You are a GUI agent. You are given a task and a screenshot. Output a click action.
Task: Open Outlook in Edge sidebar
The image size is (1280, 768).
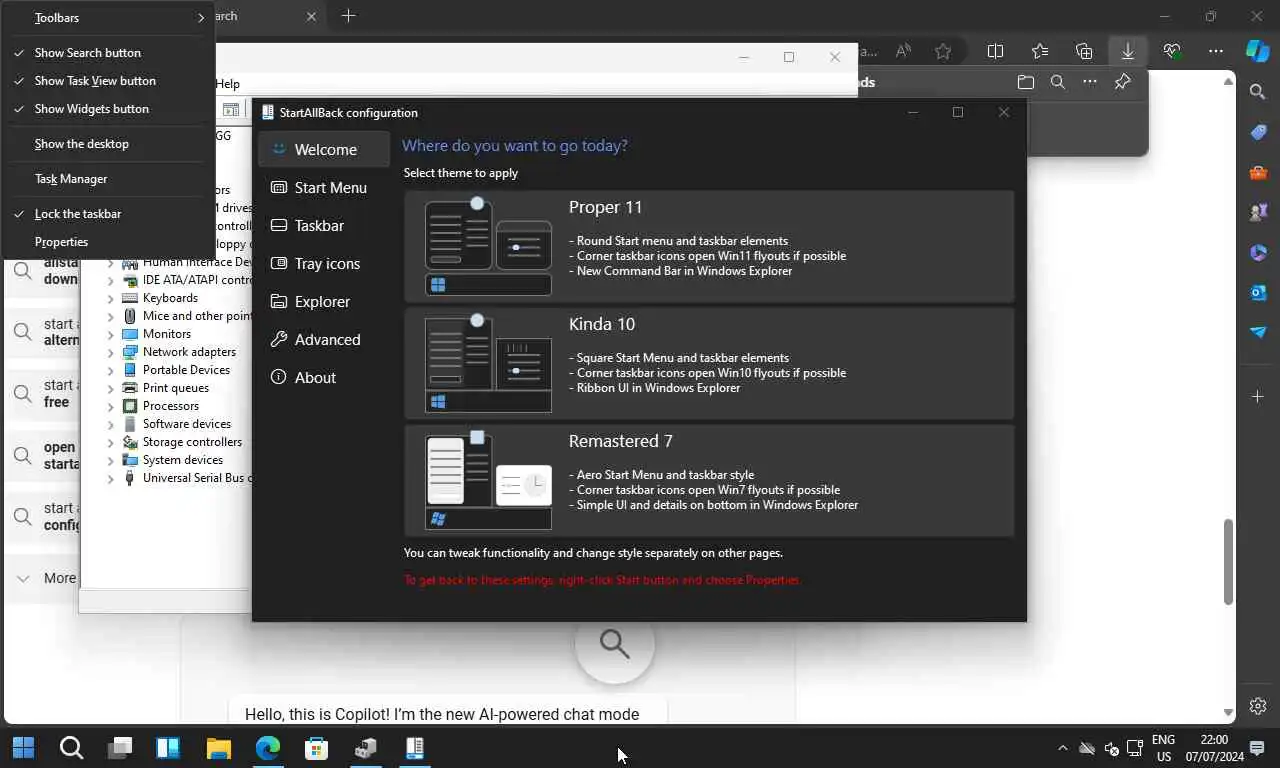(x=1258, y=292)
